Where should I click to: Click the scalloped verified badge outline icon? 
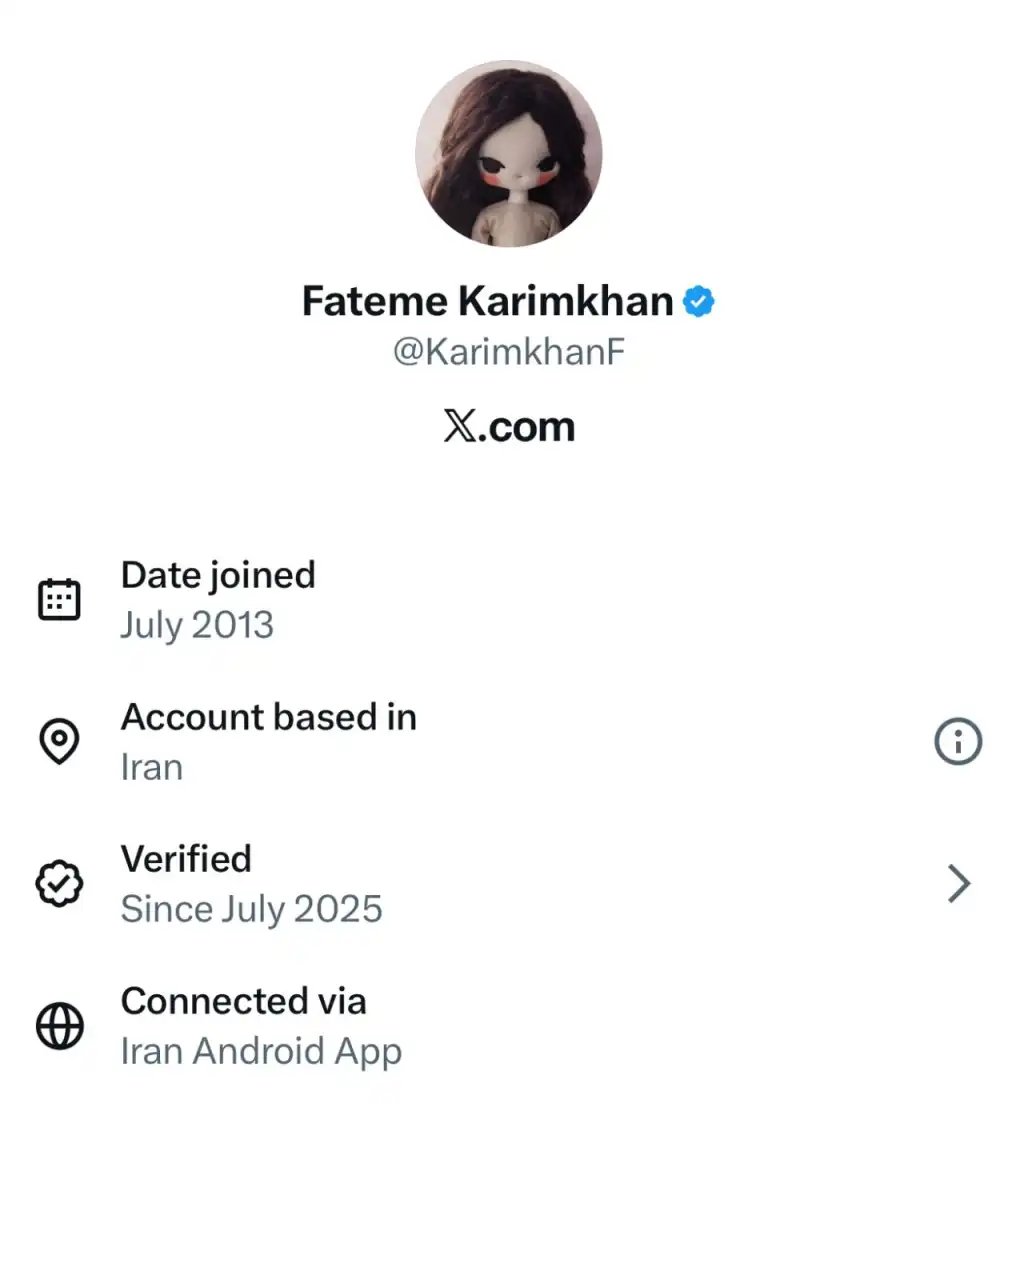click(x=59, y=884)
